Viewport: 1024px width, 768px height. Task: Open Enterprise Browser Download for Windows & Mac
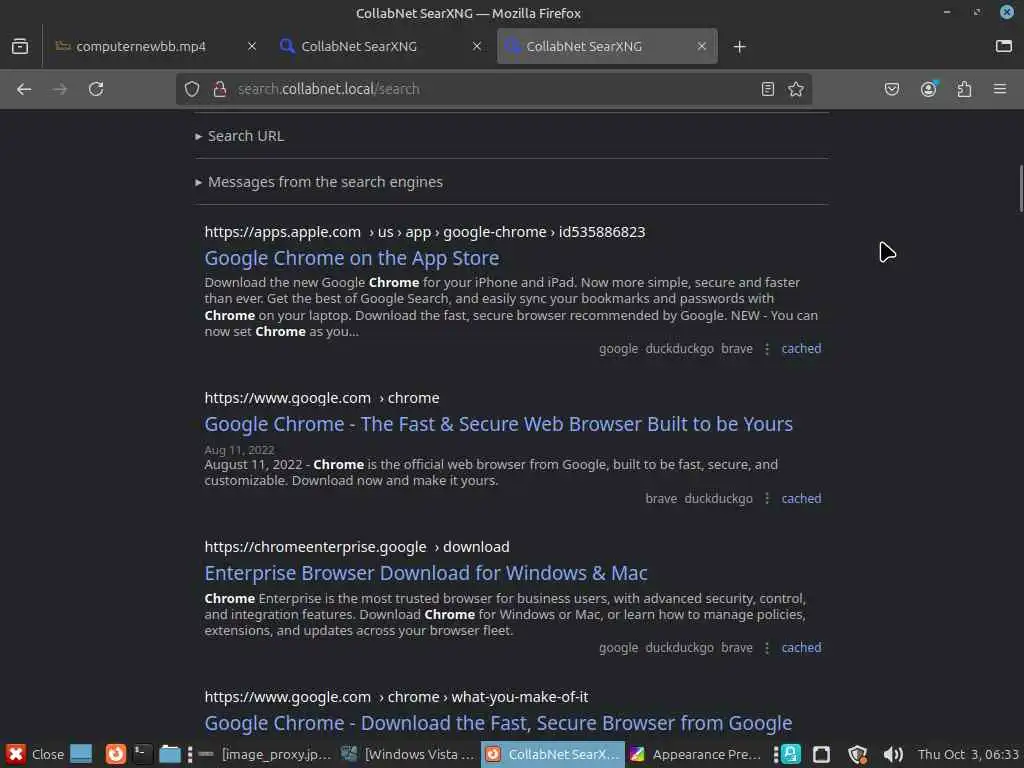coord(426,573)
